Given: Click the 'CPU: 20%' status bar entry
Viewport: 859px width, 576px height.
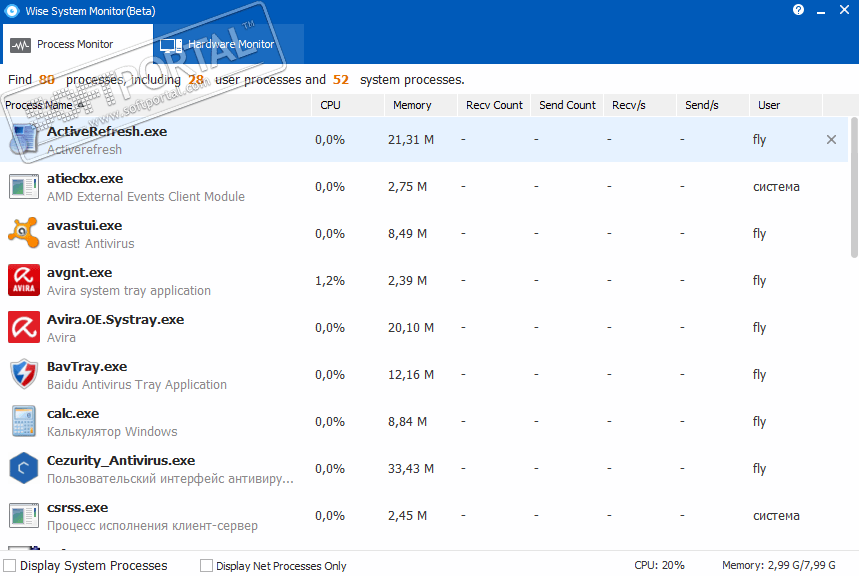Looking at the screenshot, I should 660,565.
